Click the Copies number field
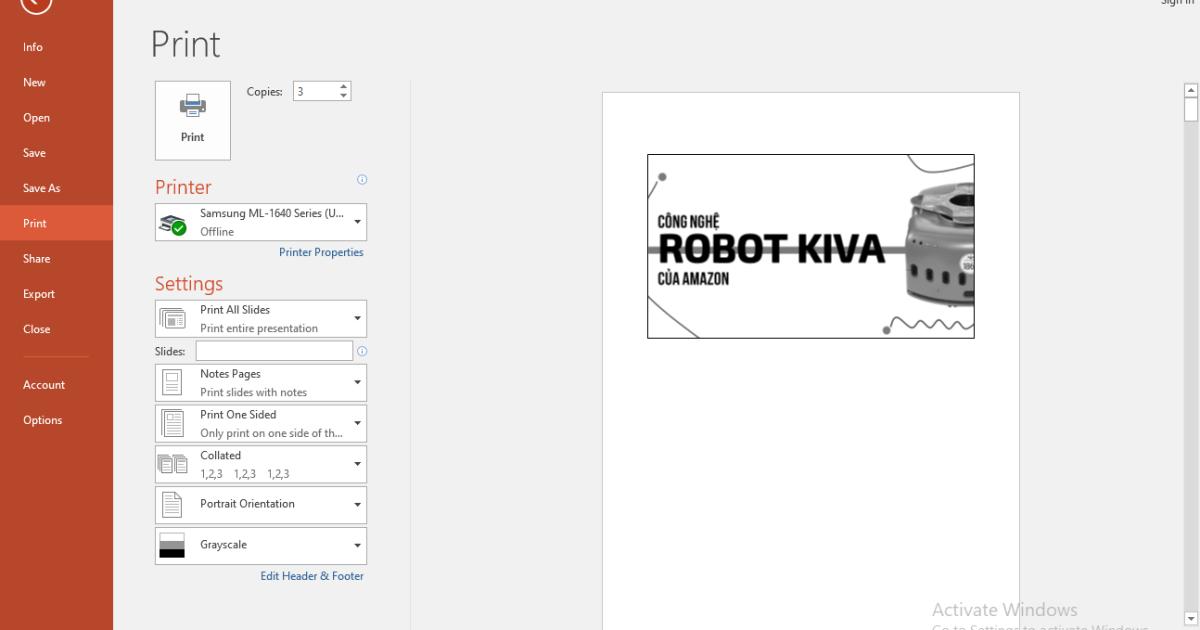Viewport: 1200px width, 630px height. click(x=315, y=91)
